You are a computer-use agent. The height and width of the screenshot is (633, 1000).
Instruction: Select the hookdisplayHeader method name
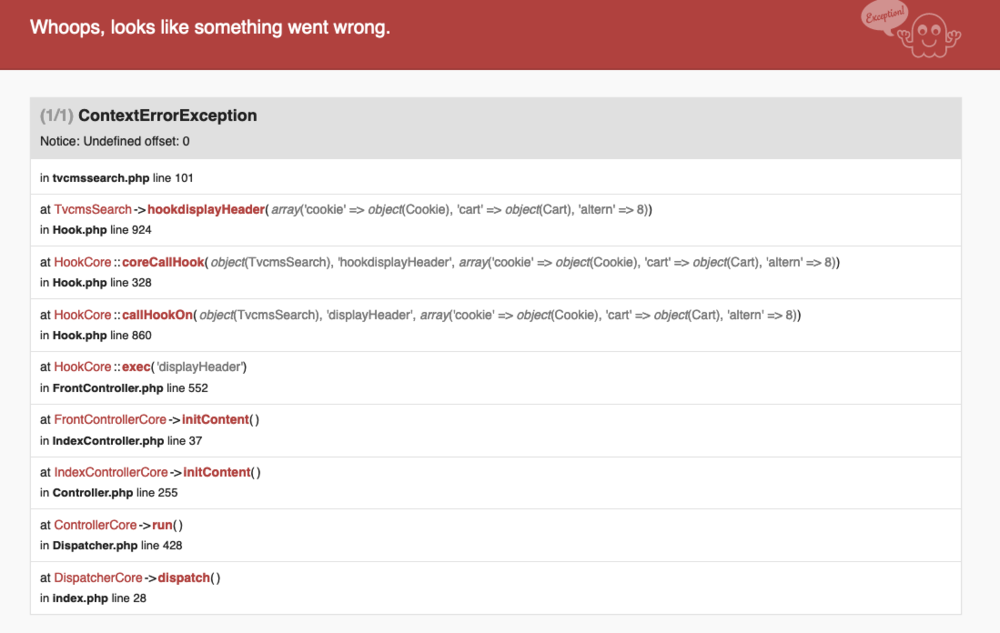click(x=206, y=209)
